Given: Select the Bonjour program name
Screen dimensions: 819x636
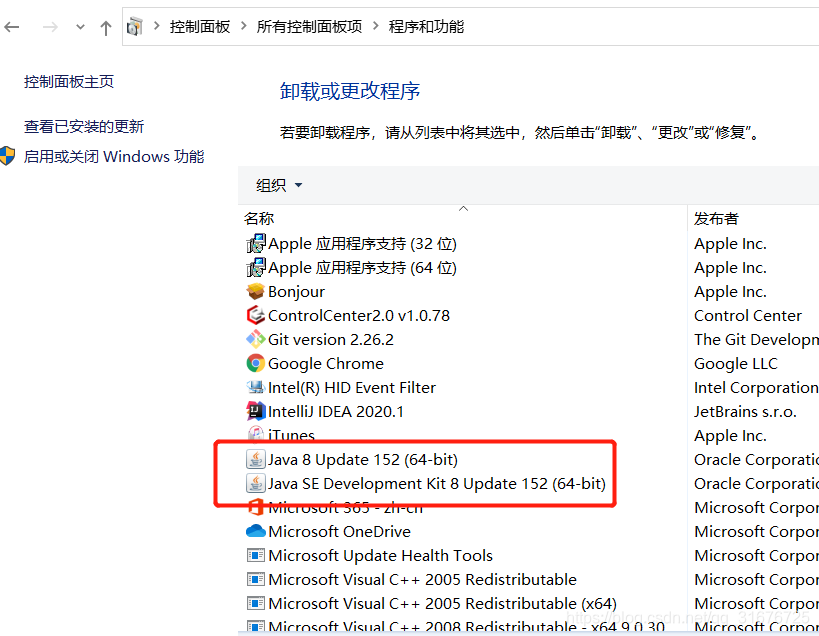Looking at the screenshot, I should tap(296, 292).
